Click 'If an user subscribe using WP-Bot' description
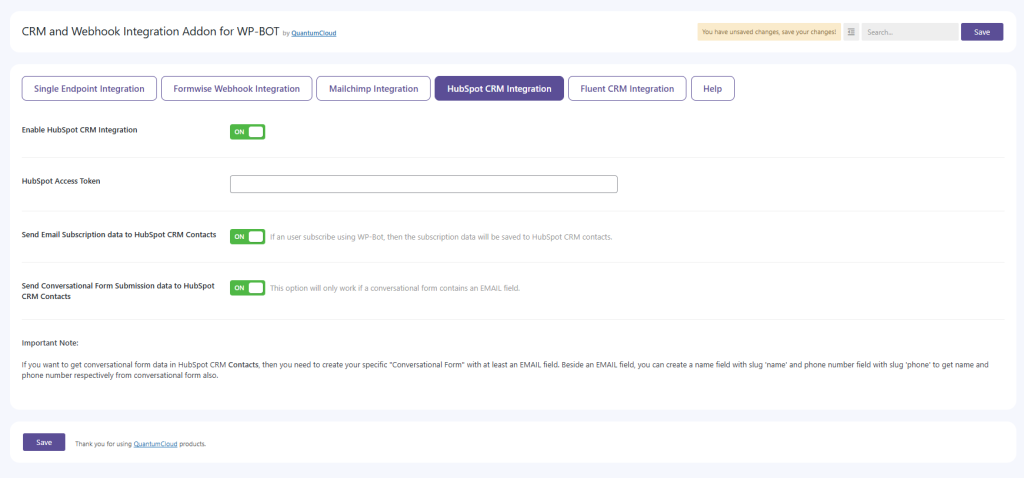The height and width of the screenshot is (478, 1024). [441, 237]
